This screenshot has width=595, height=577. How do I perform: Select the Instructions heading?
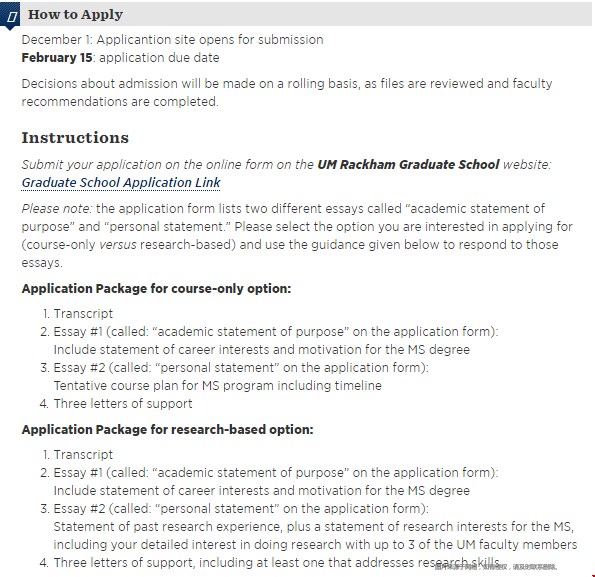pyautogui.click(x=75, y=137)
